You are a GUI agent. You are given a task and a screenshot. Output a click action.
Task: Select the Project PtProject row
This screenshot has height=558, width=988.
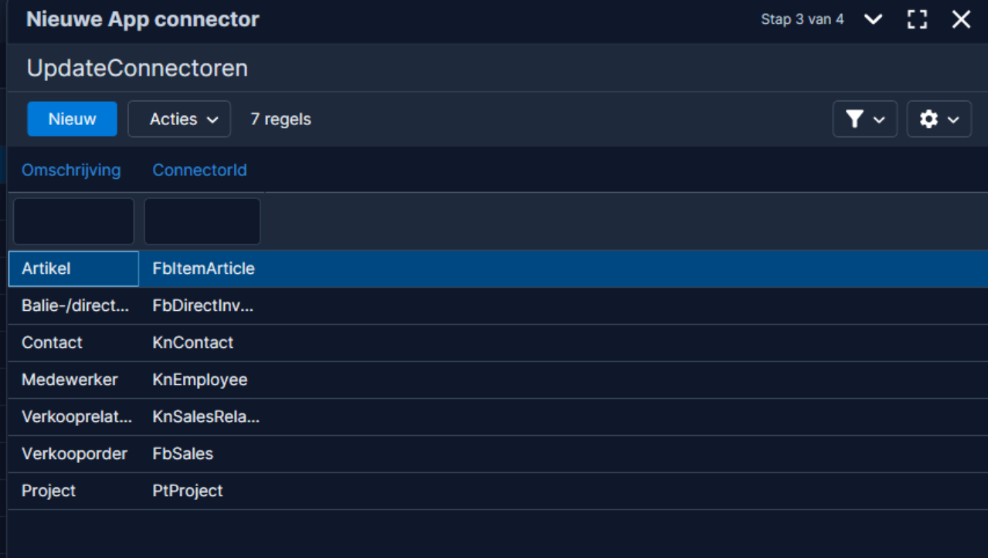tap(498, 491)
